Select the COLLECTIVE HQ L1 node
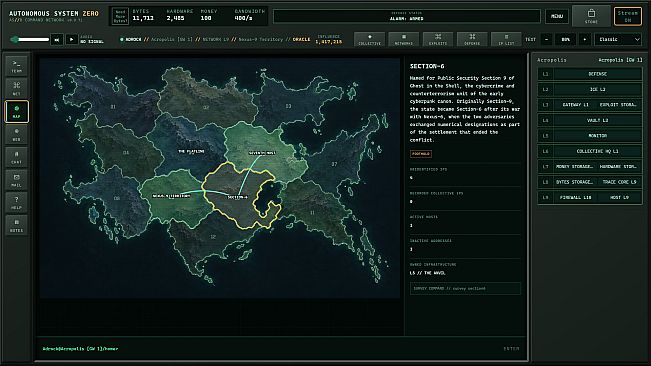 (x=597, y=151)
